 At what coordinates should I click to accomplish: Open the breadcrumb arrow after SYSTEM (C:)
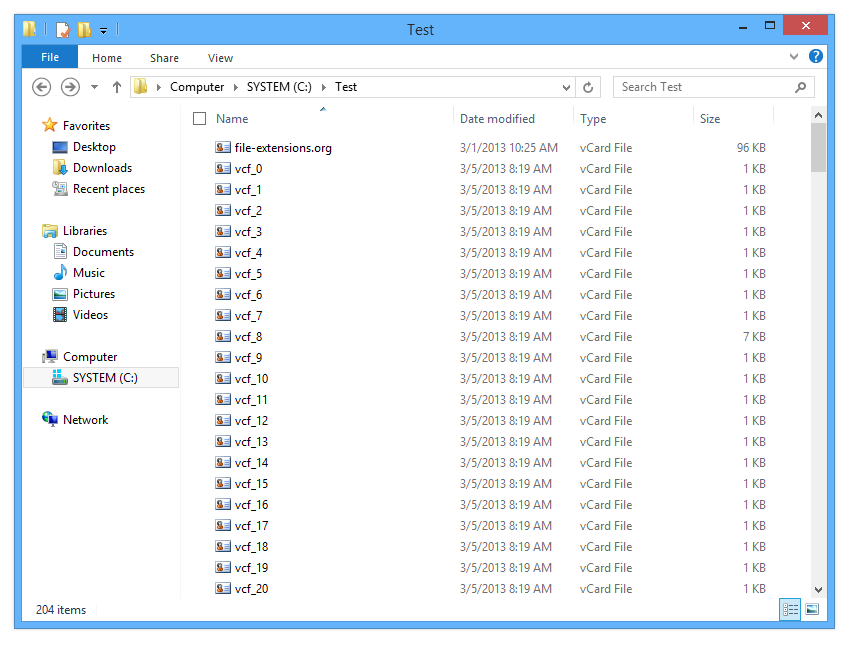coord(323,87)
